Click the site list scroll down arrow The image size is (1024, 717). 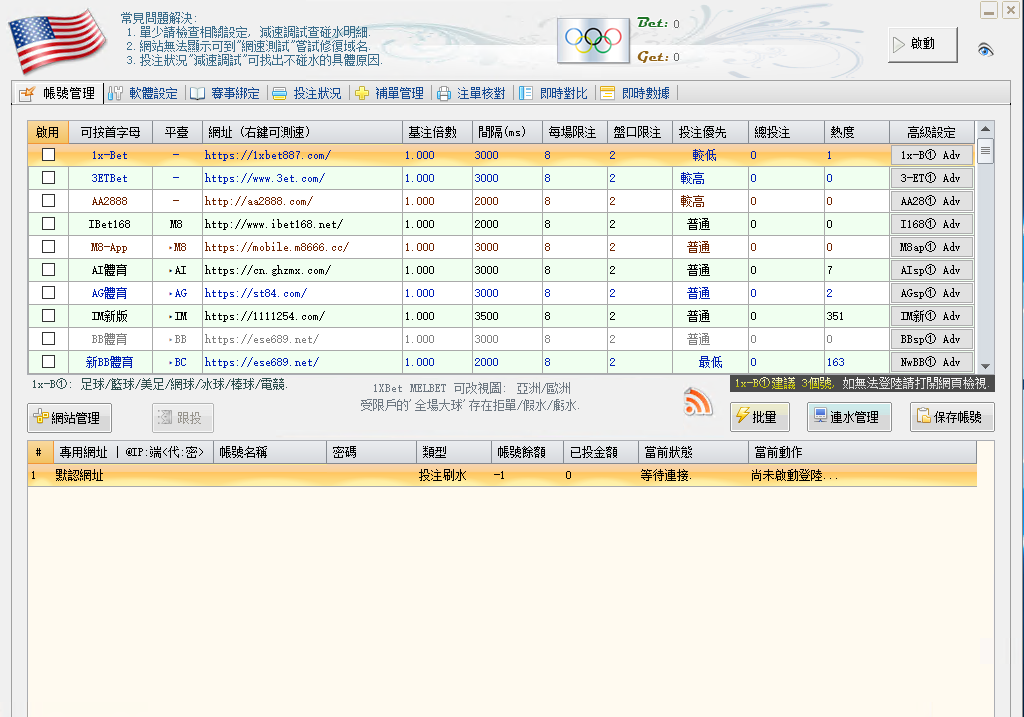(x=985, y=366)
